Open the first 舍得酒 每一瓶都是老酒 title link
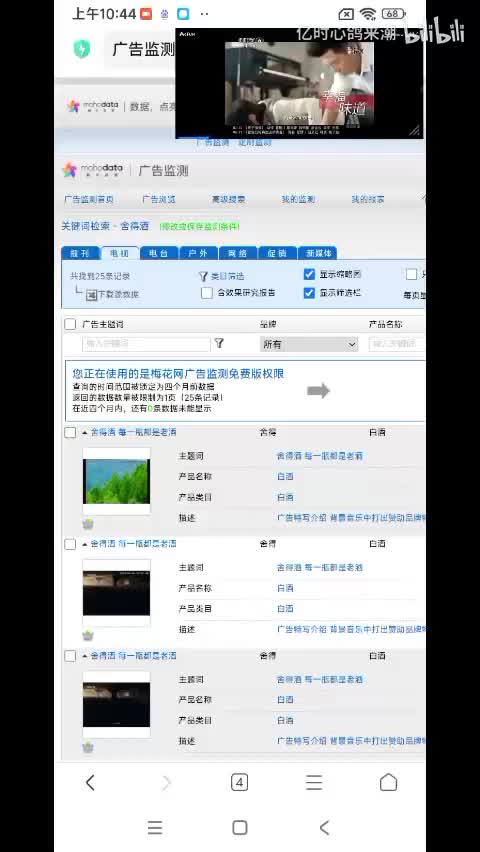 (134, 433)
